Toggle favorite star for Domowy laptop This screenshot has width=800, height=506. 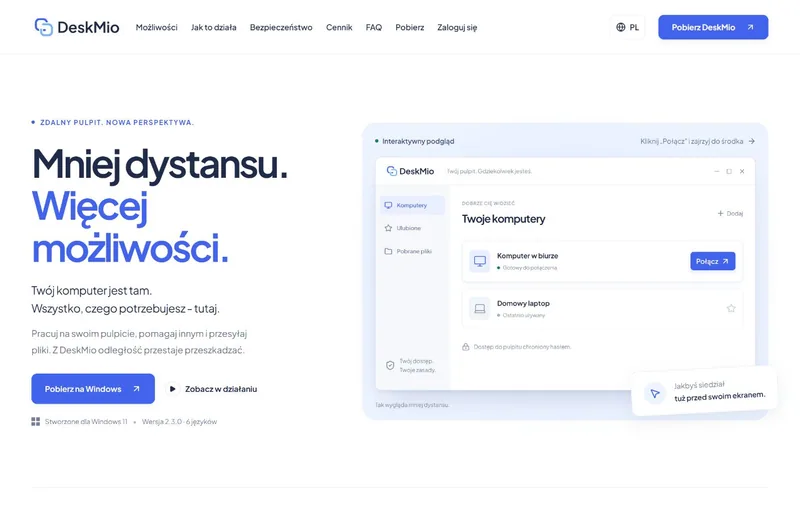[x=731, y=308]
